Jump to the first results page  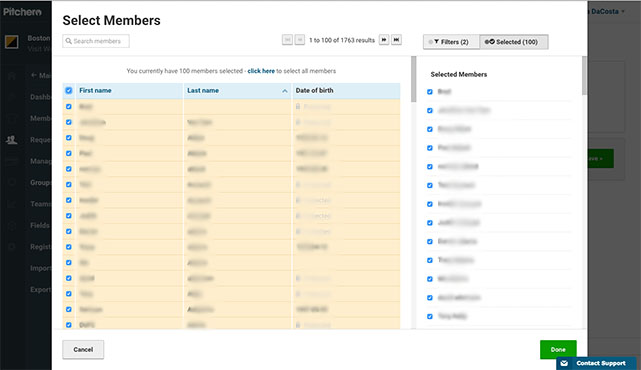pyautogui.click(x=287, y=40)
